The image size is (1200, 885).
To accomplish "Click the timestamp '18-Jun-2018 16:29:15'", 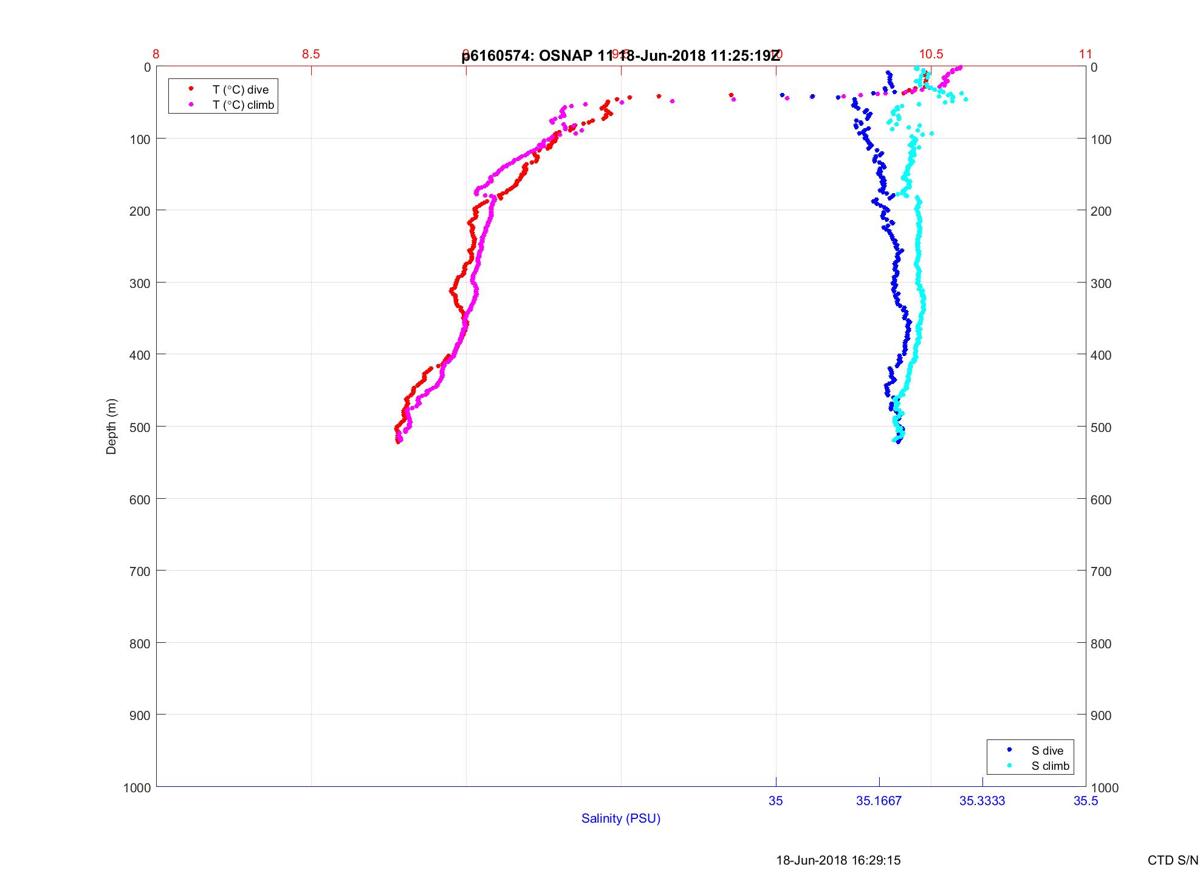I will click(x=838, y=860).
